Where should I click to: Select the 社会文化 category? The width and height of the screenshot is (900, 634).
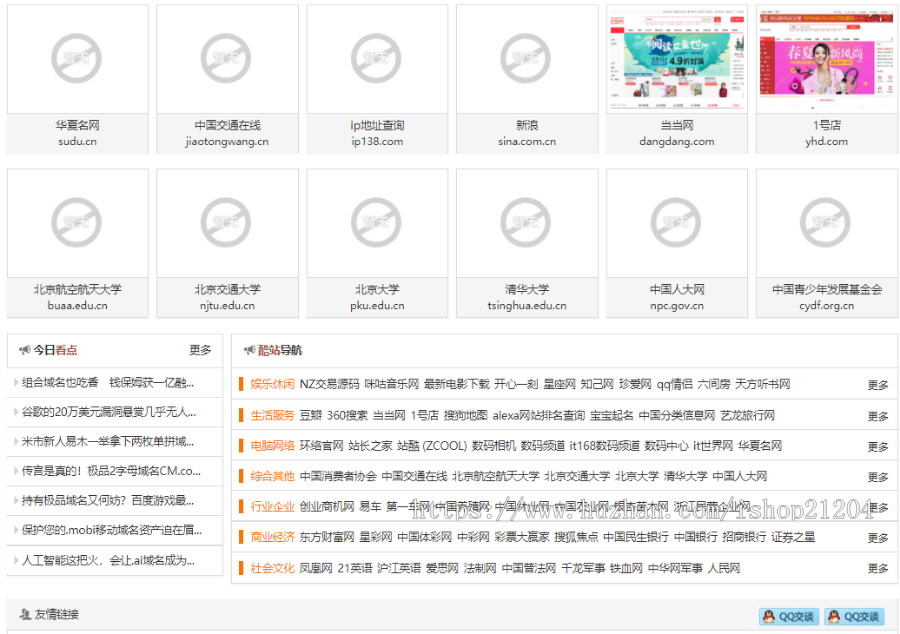click(272, 568)
